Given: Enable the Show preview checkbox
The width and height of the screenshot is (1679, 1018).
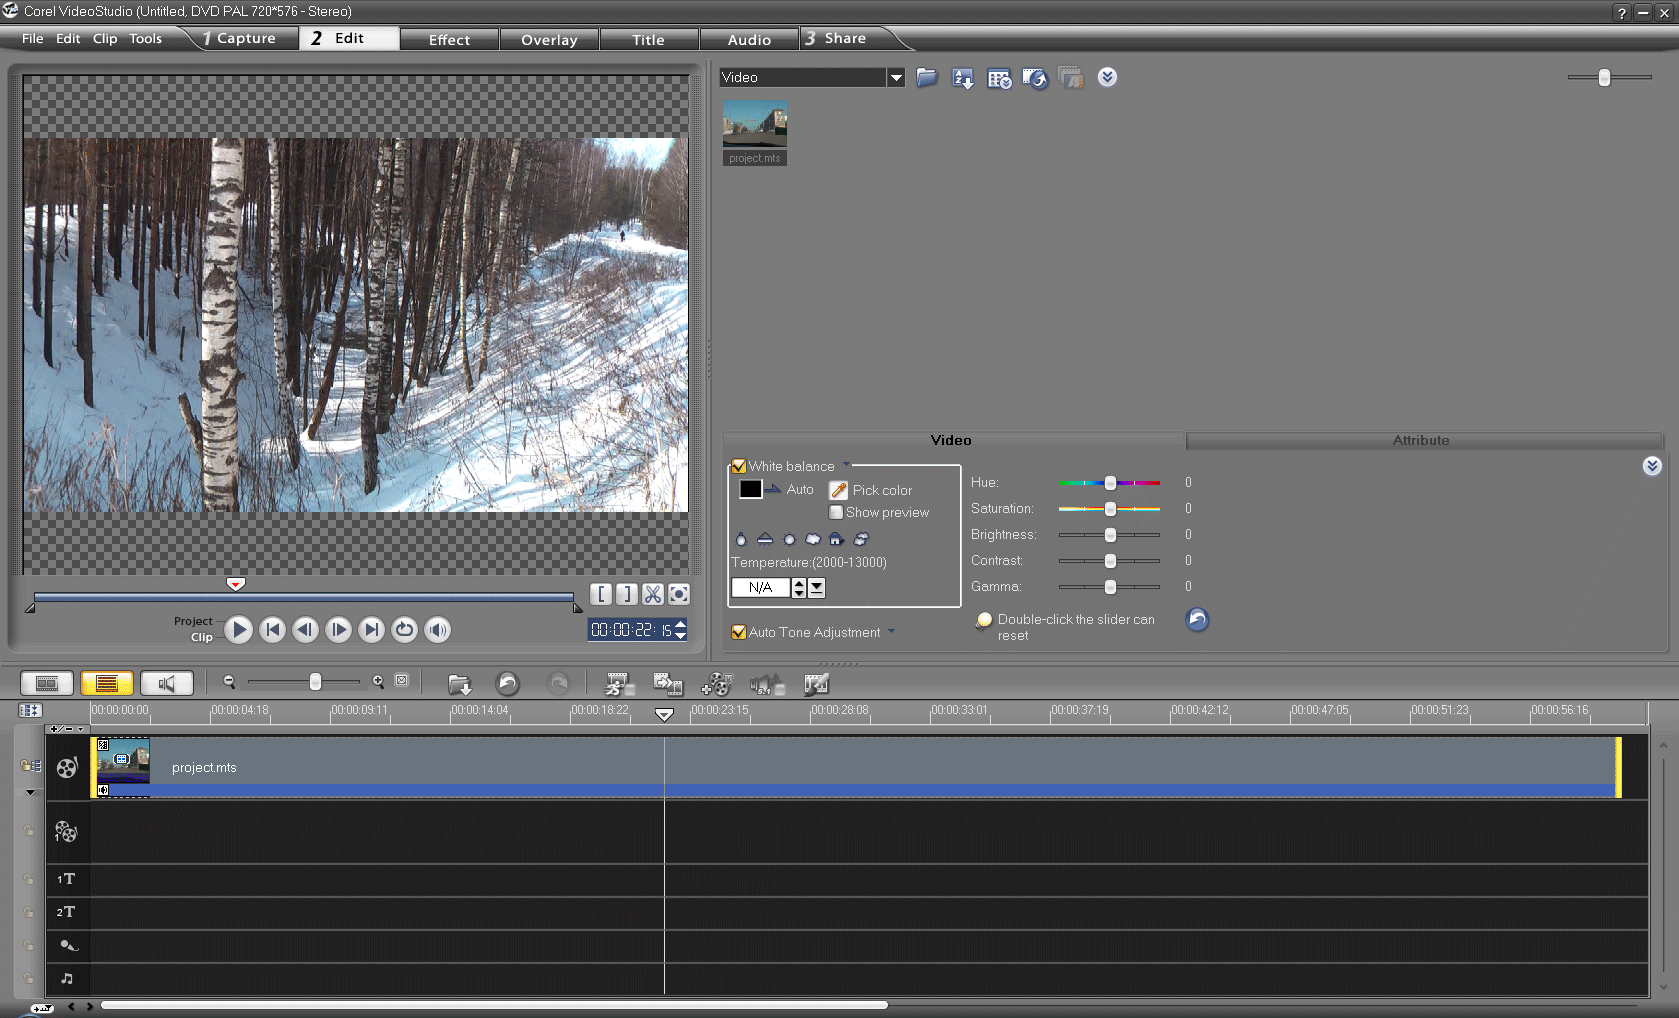Looking at the screenshot, I should [836, 512].
